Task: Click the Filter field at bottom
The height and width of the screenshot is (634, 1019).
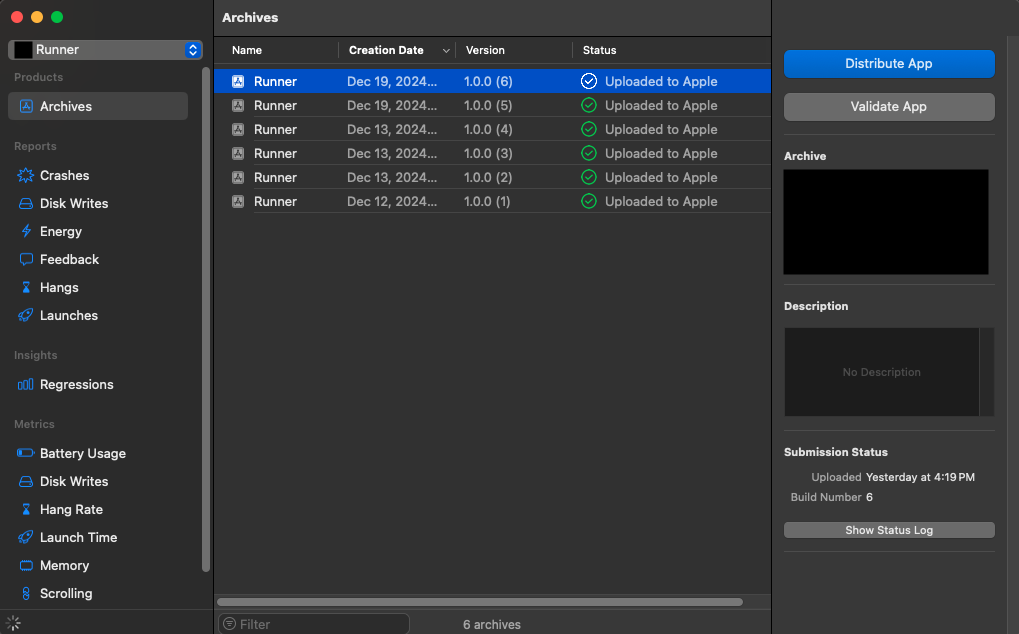Action: 314,624
